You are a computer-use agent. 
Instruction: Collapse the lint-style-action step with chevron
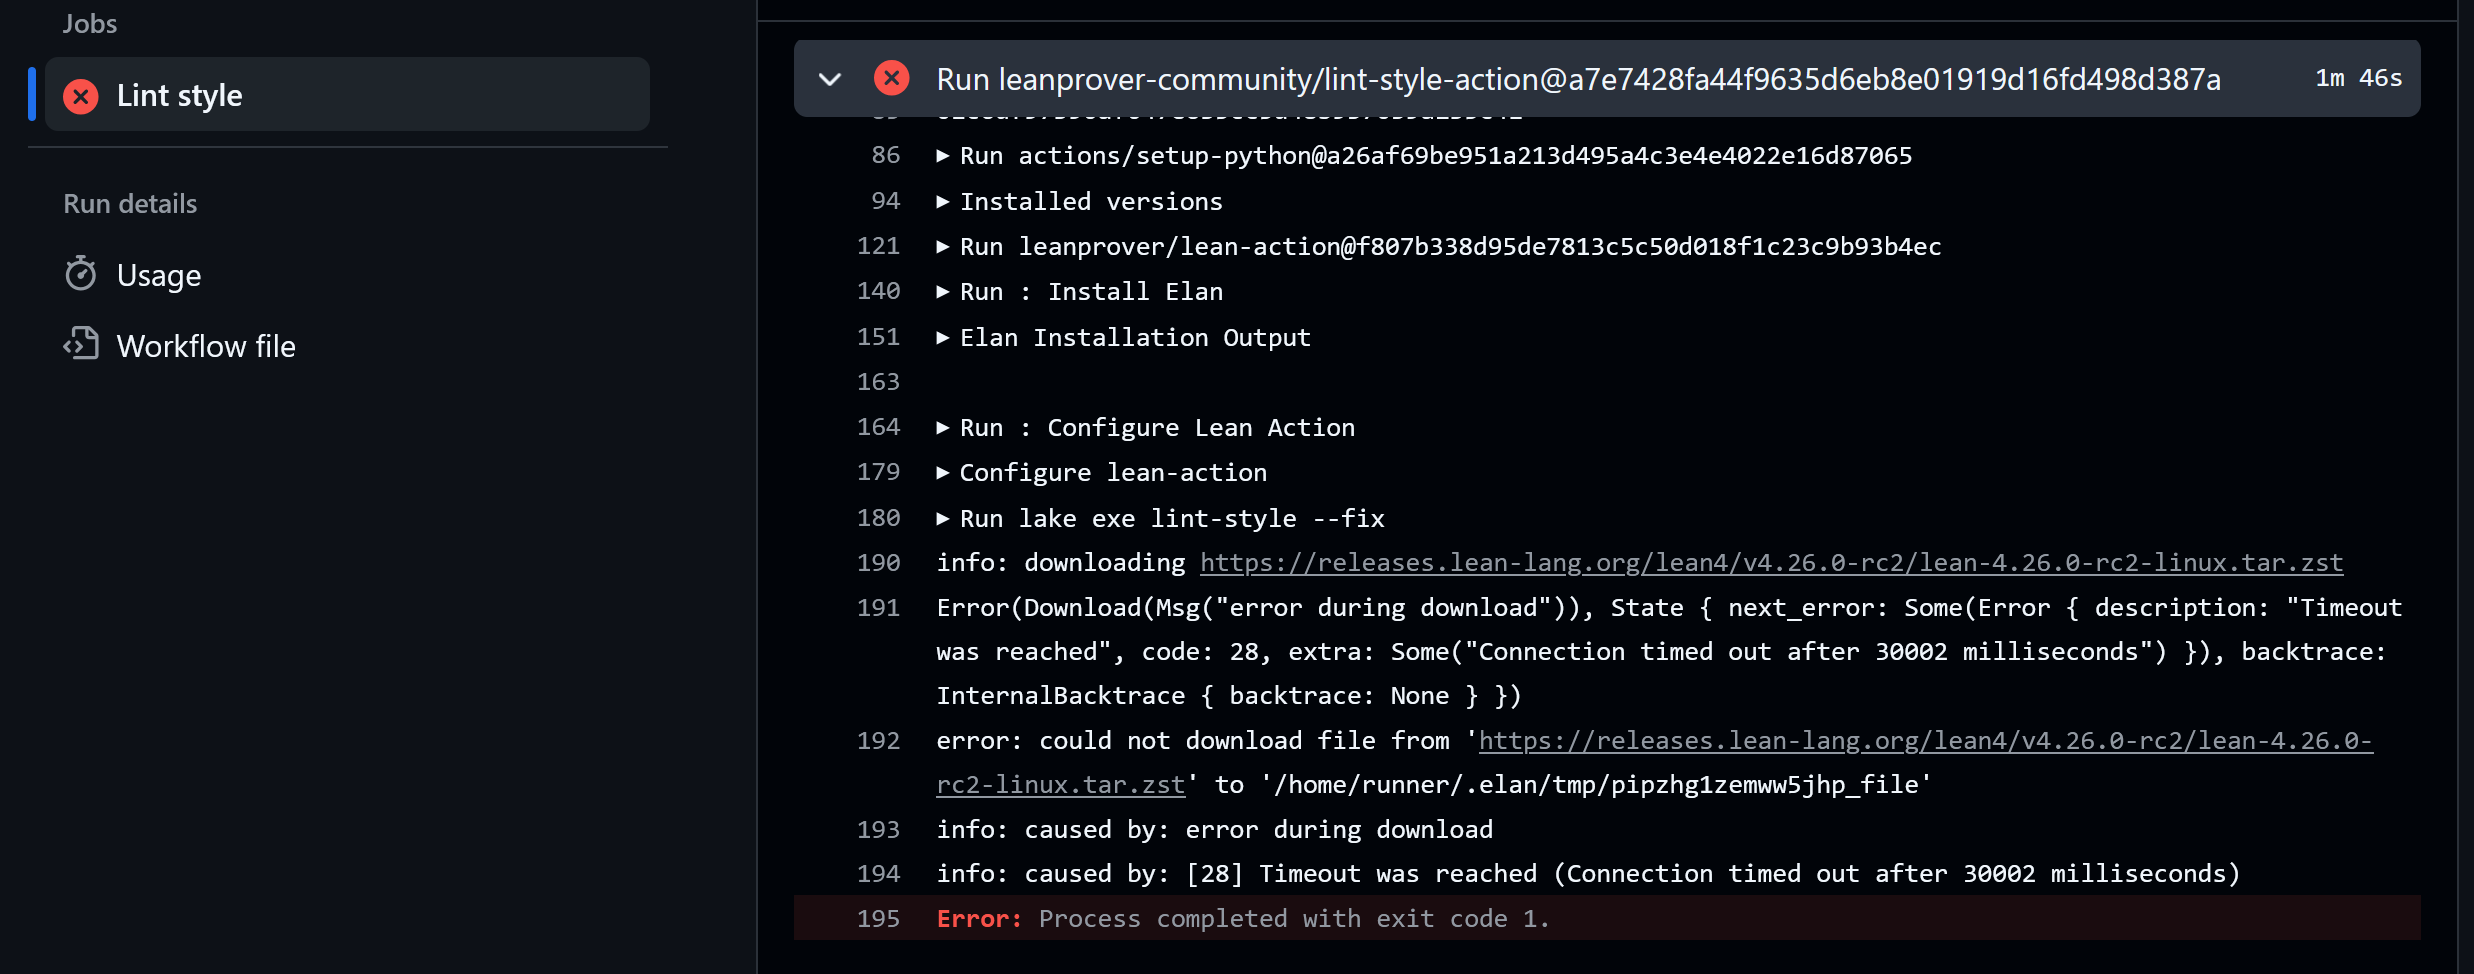click(830, 79)
